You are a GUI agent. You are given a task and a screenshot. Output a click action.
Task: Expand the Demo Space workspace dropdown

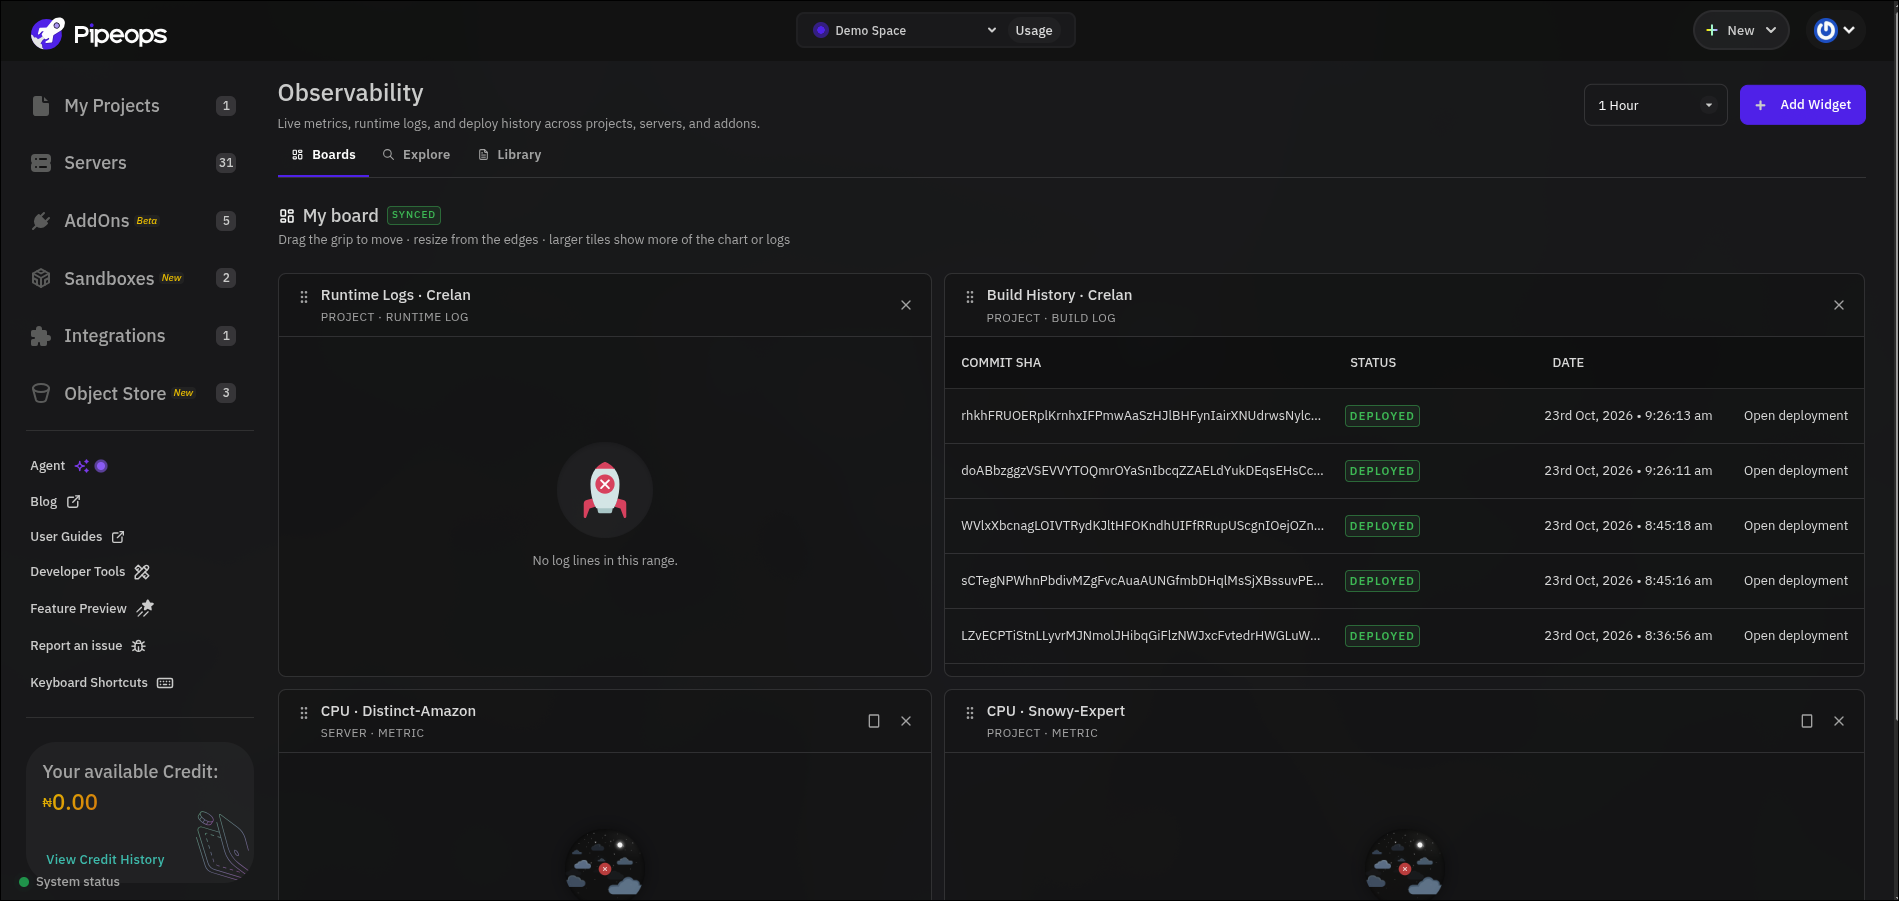(904, 30)
